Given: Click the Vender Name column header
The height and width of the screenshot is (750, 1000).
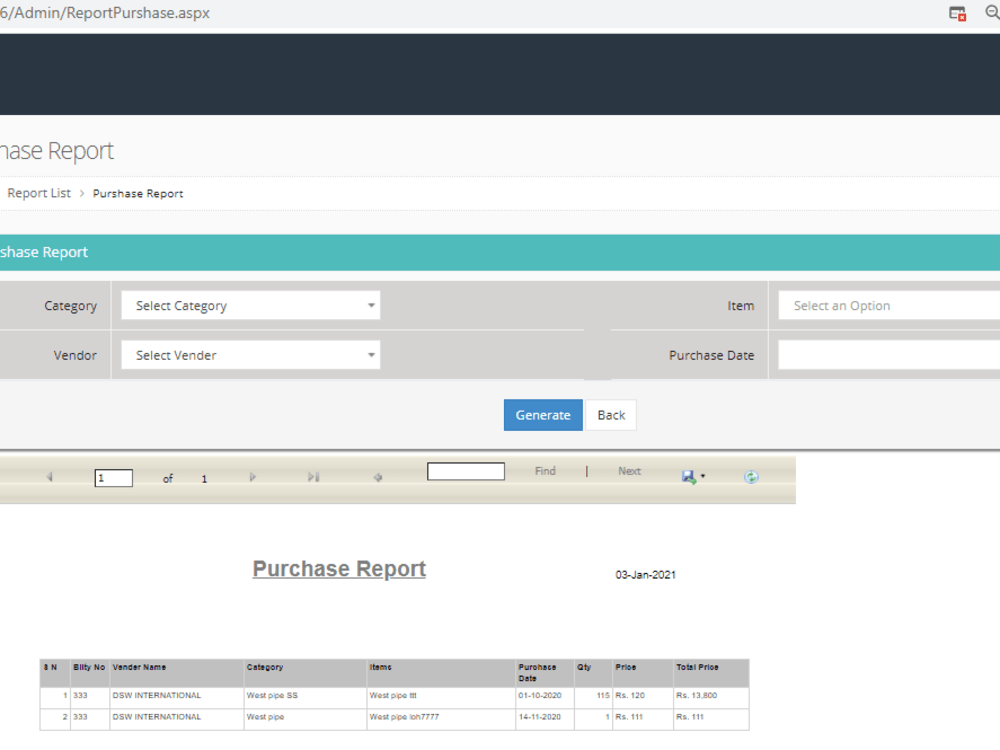Looking at the screenshot, I should (139, 667).
